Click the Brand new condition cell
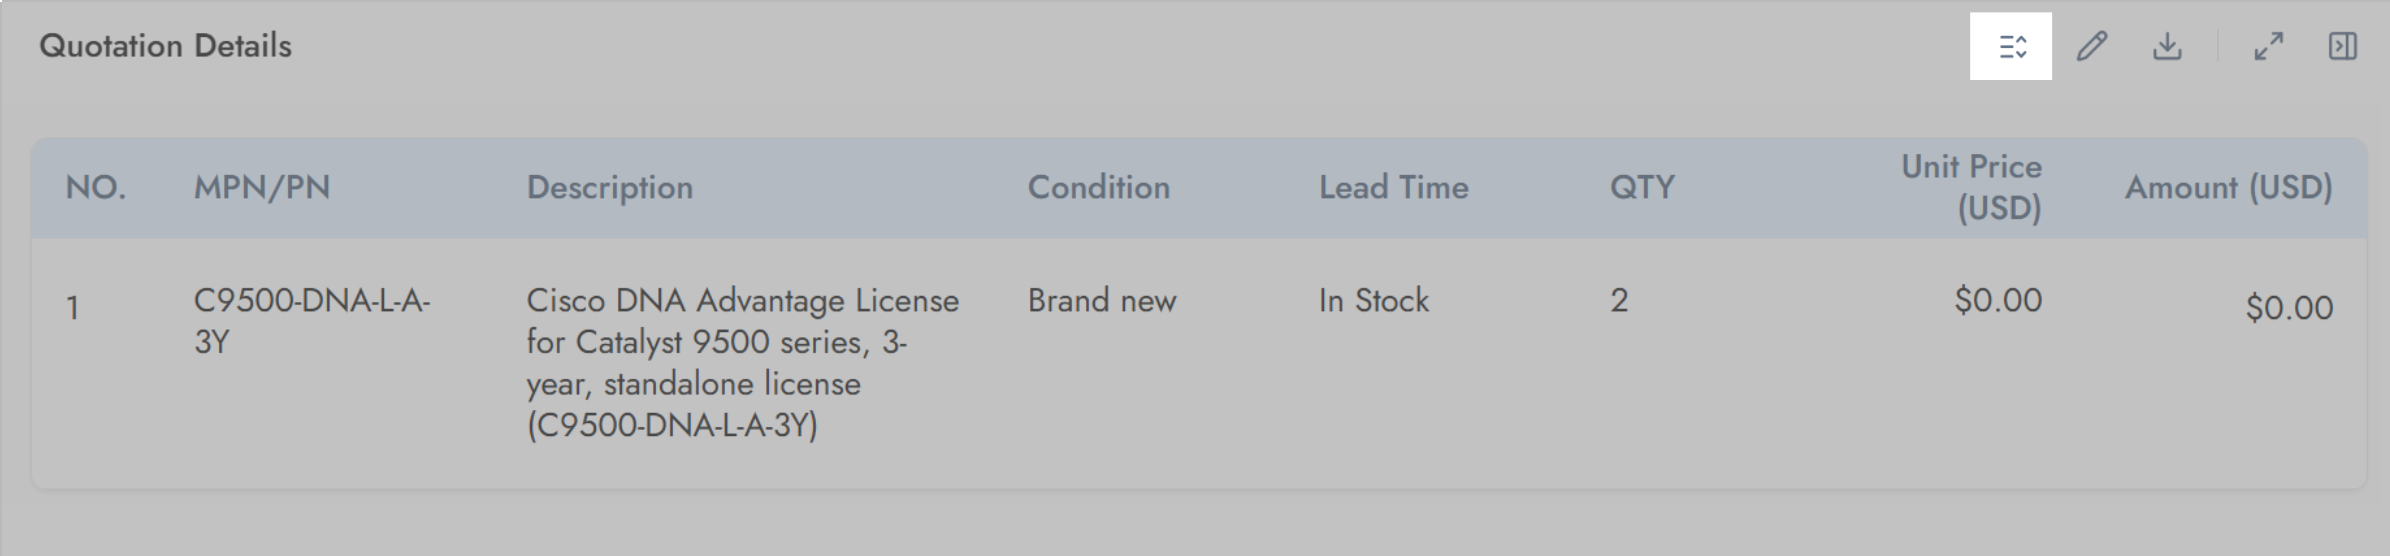2390x556 pixels. coord(1102,300)
